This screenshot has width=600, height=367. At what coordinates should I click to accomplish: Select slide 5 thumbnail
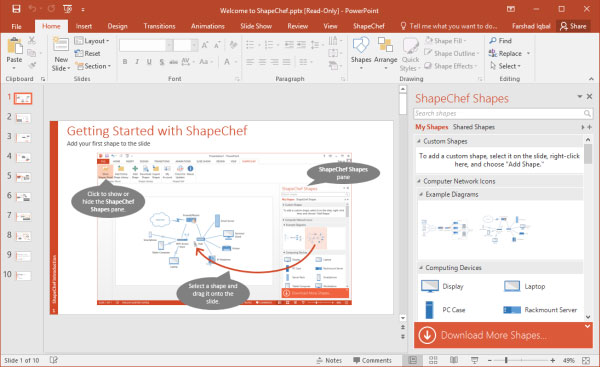pyautogui.click(x=23, y=177)
